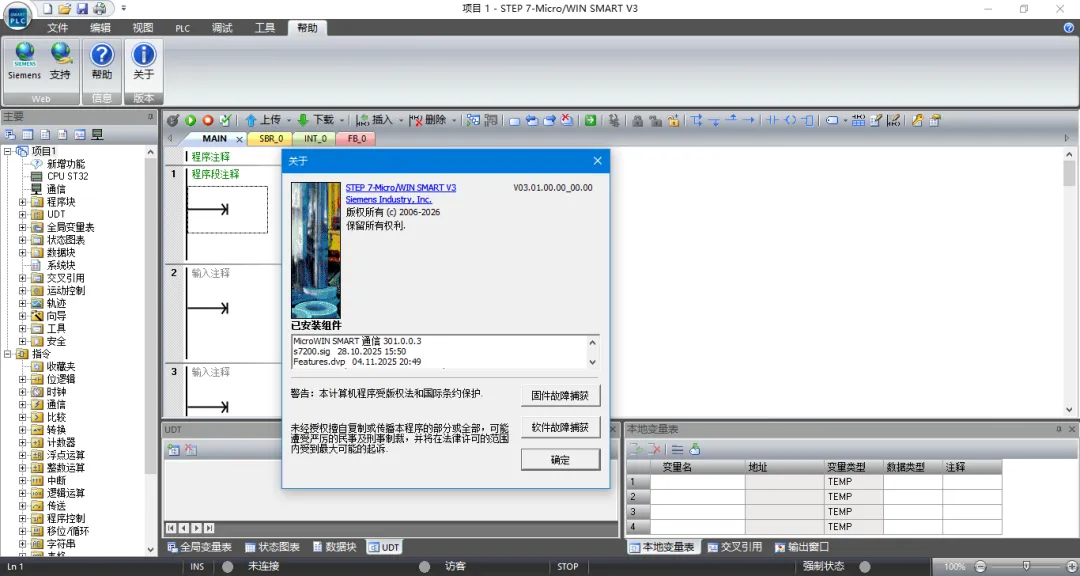Click delete row icon in local variable table

point(654,450)
